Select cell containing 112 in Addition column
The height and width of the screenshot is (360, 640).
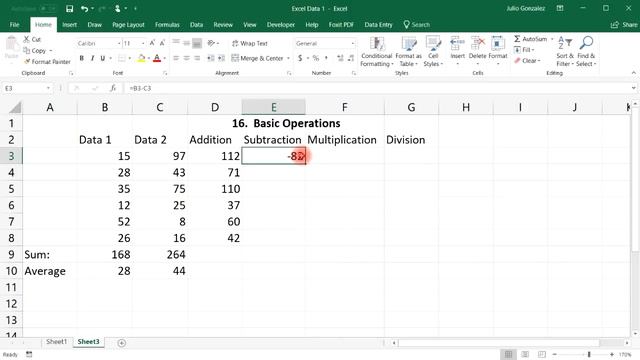pos(215,156)
